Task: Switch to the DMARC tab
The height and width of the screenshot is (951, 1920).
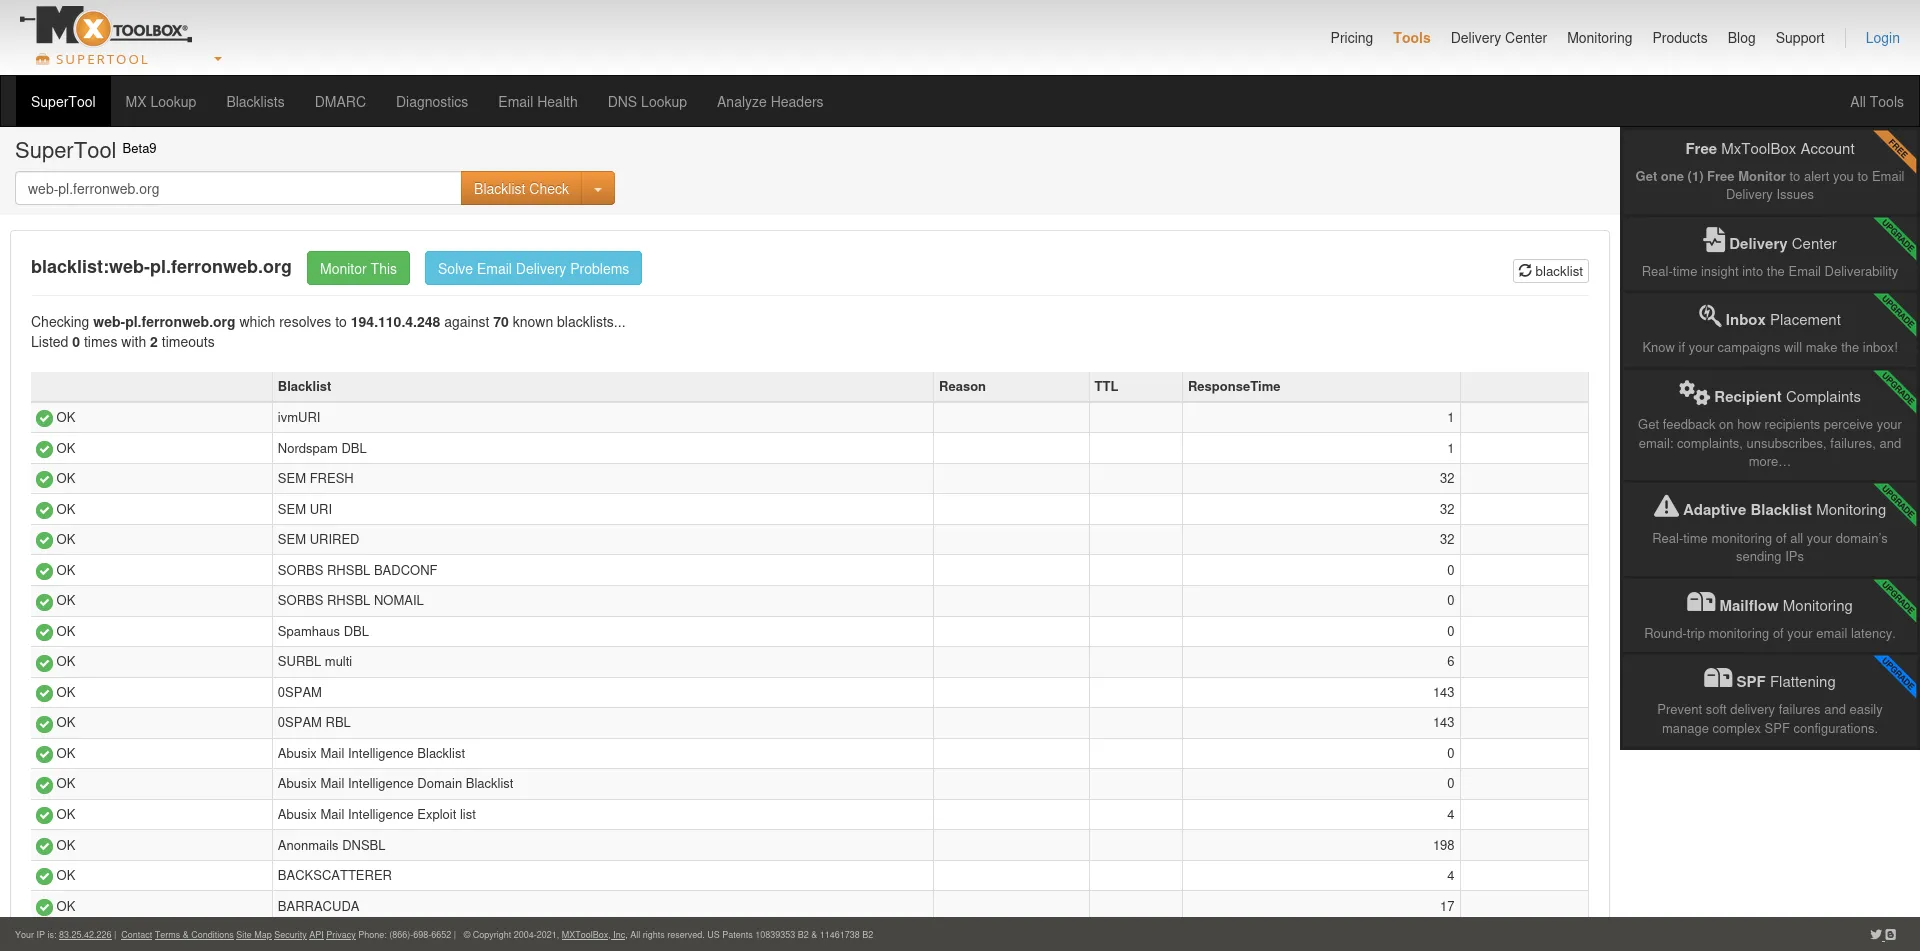Action: [x=339, y=101]
